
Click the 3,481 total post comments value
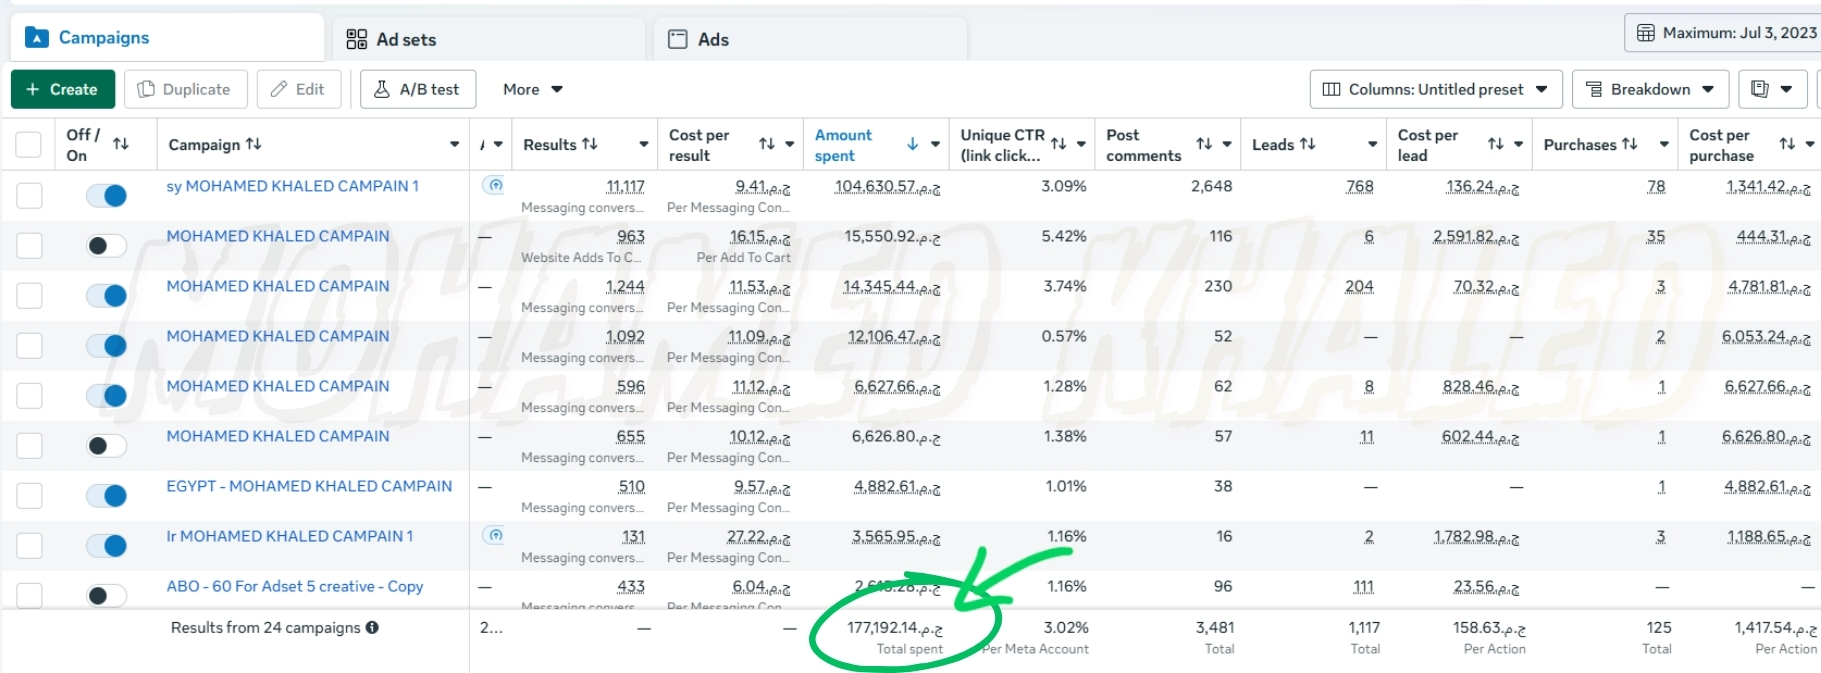(1215, 628)
